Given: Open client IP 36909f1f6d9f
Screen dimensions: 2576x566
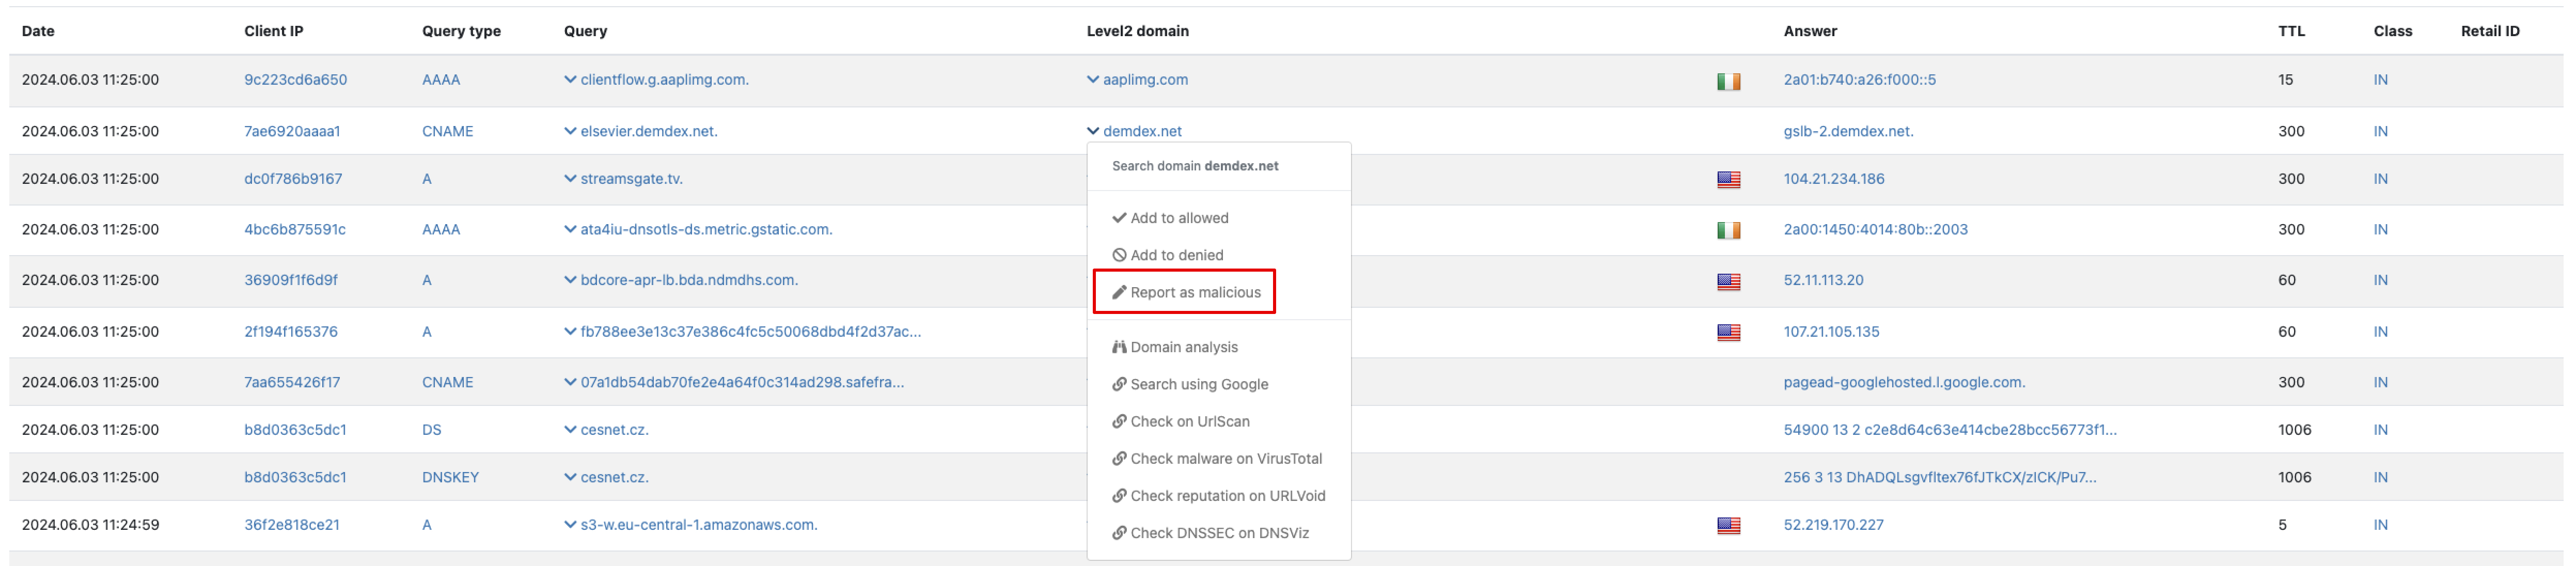Looking at the screenshot, I should [291, 280].
